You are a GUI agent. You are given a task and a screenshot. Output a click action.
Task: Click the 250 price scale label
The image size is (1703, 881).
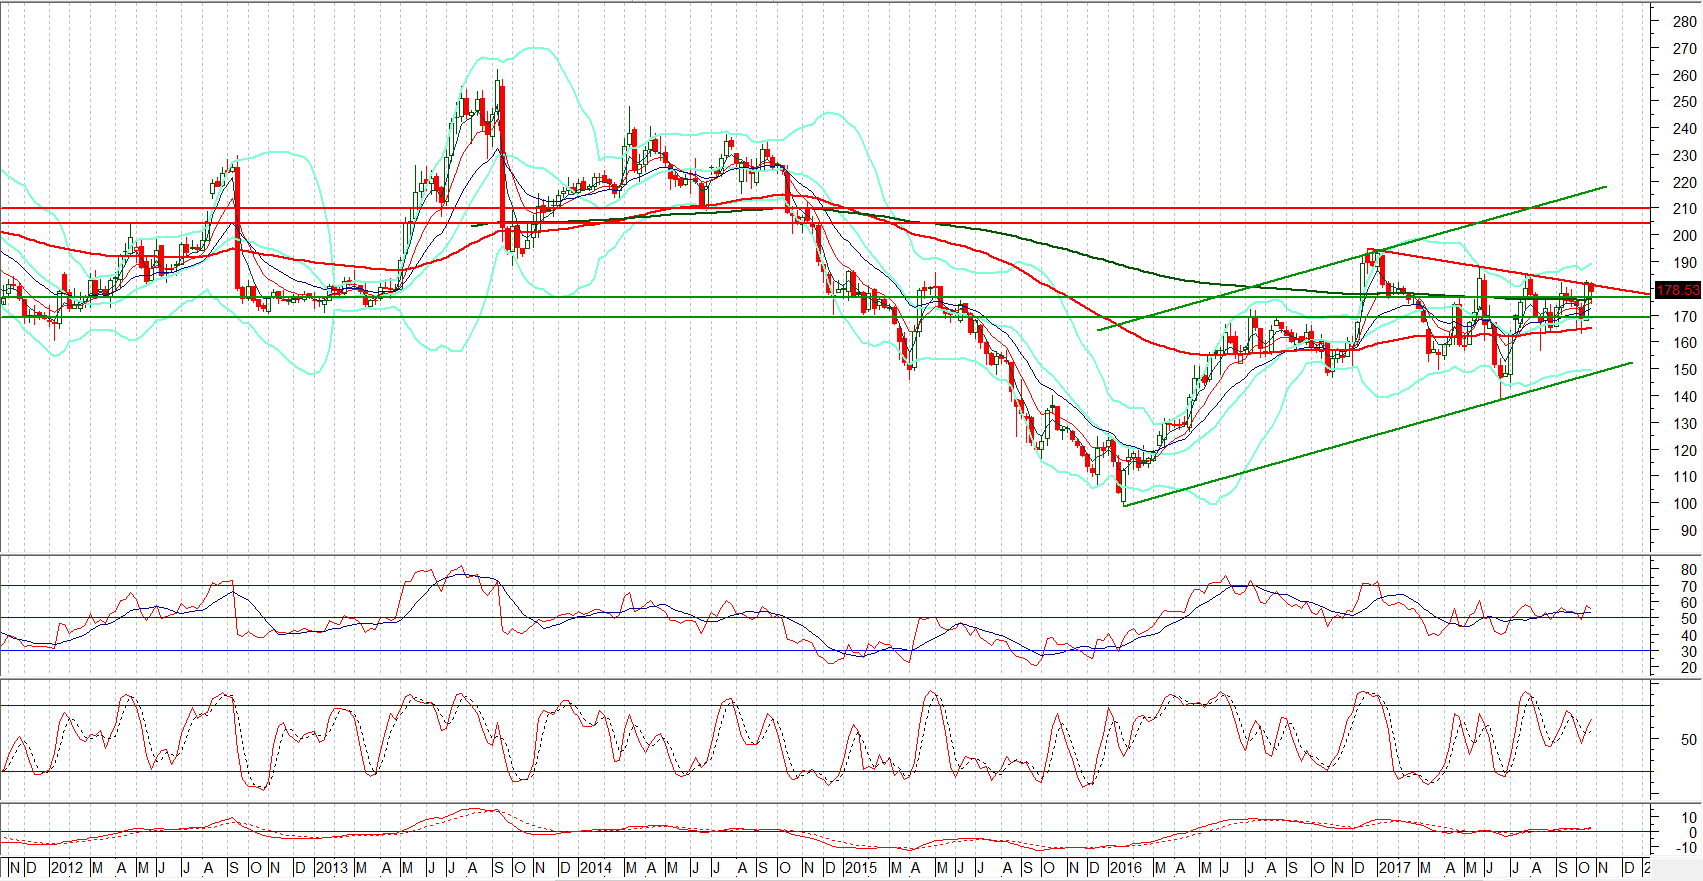coord(1685,101)
